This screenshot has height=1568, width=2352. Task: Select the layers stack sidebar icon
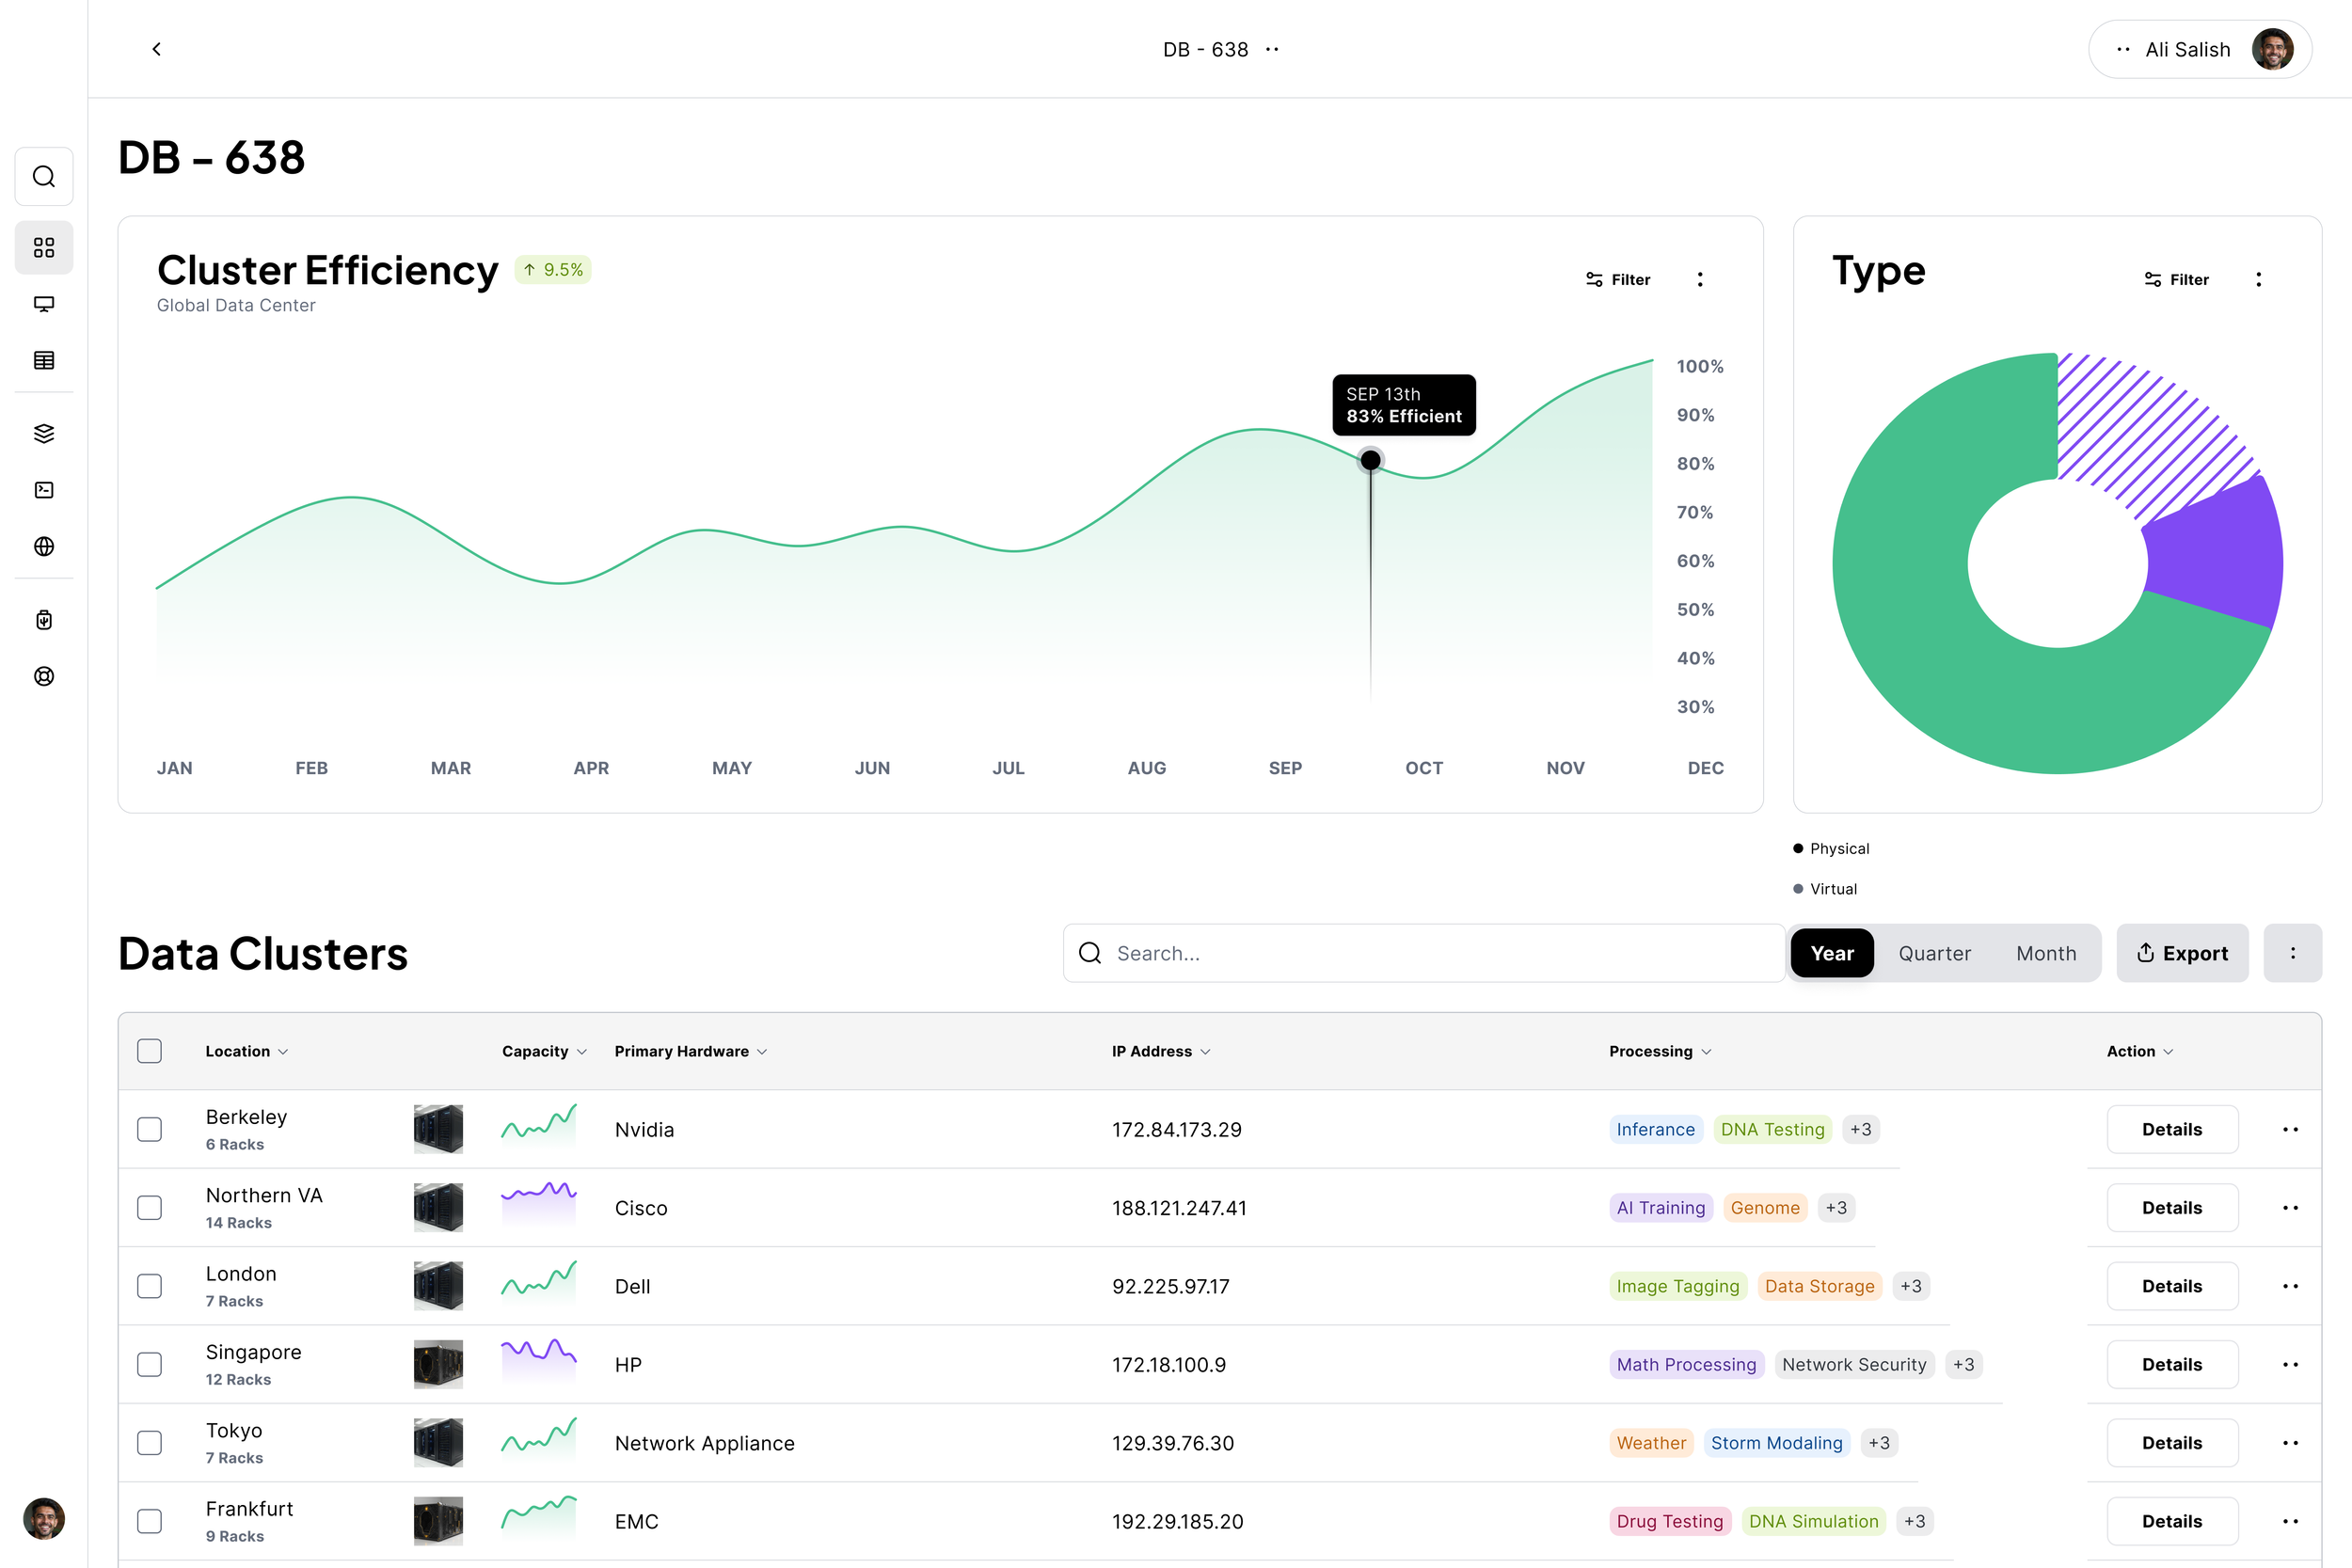(x=44, y=433)
